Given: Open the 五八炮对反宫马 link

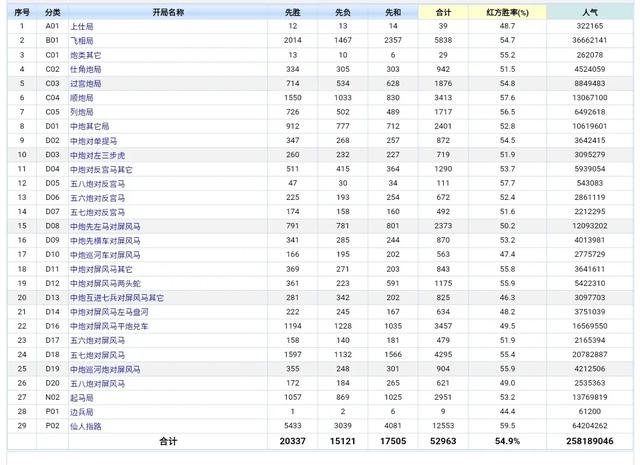Looking at the screenshot, I should pos(98,184).
